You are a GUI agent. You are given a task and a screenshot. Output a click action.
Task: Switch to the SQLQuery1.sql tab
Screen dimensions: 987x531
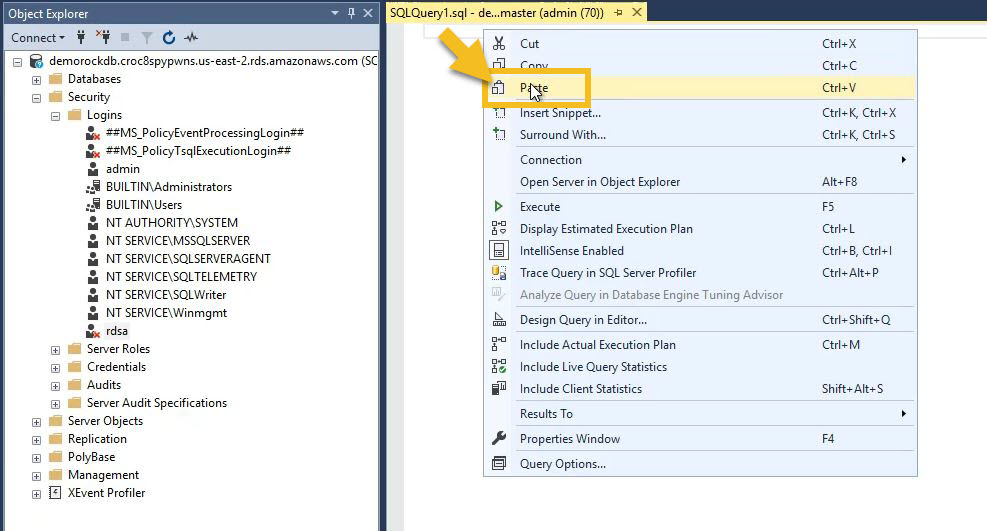tap(497, 13)
